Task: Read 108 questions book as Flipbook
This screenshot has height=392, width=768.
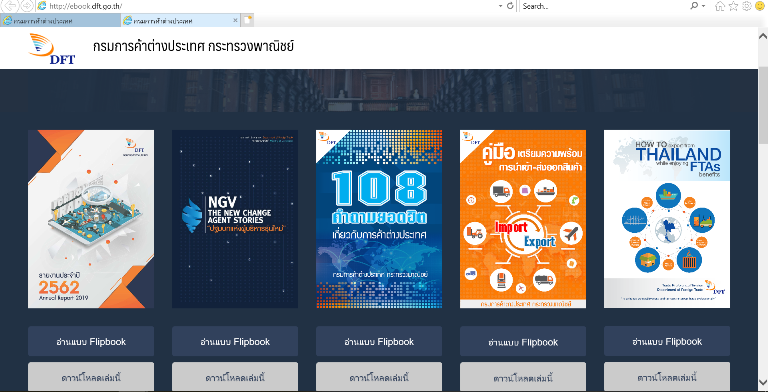Action: click(x=379, y=341)
